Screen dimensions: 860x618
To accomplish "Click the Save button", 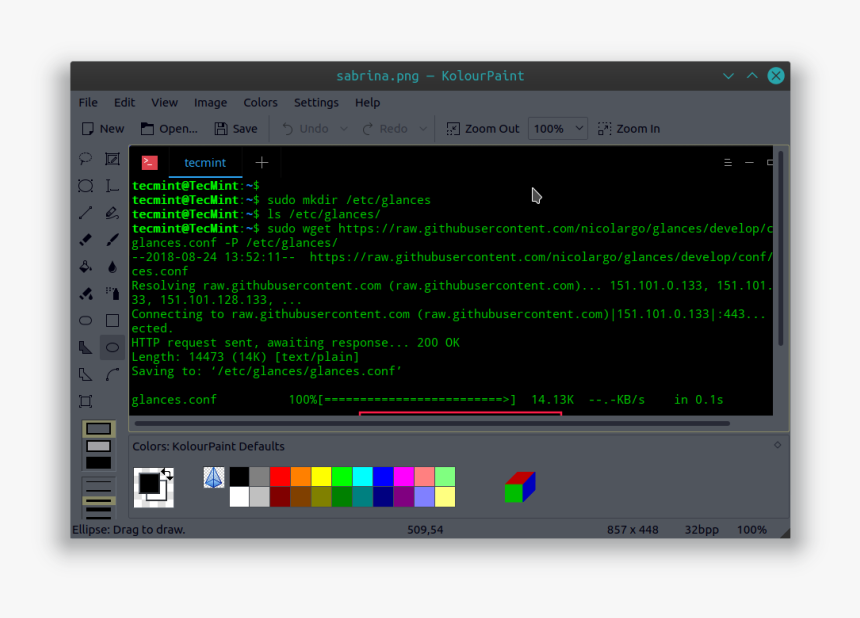I will 235,128.
